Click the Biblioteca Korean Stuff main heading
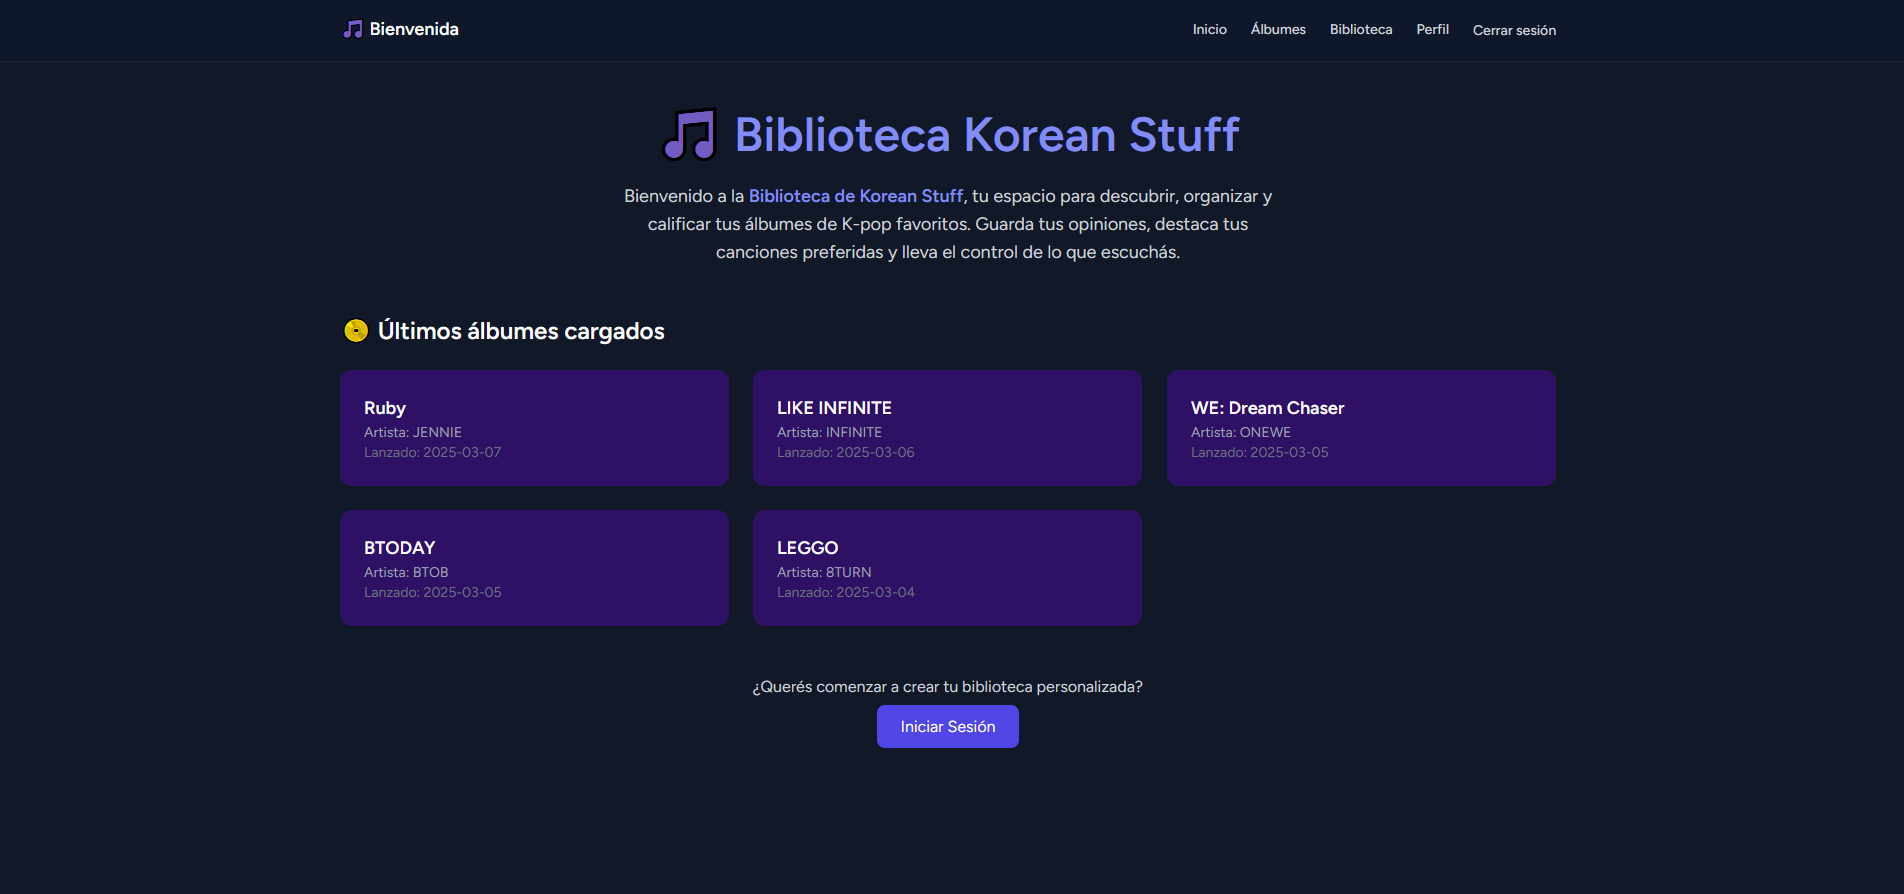1904x894 pixels. point(987,135)
